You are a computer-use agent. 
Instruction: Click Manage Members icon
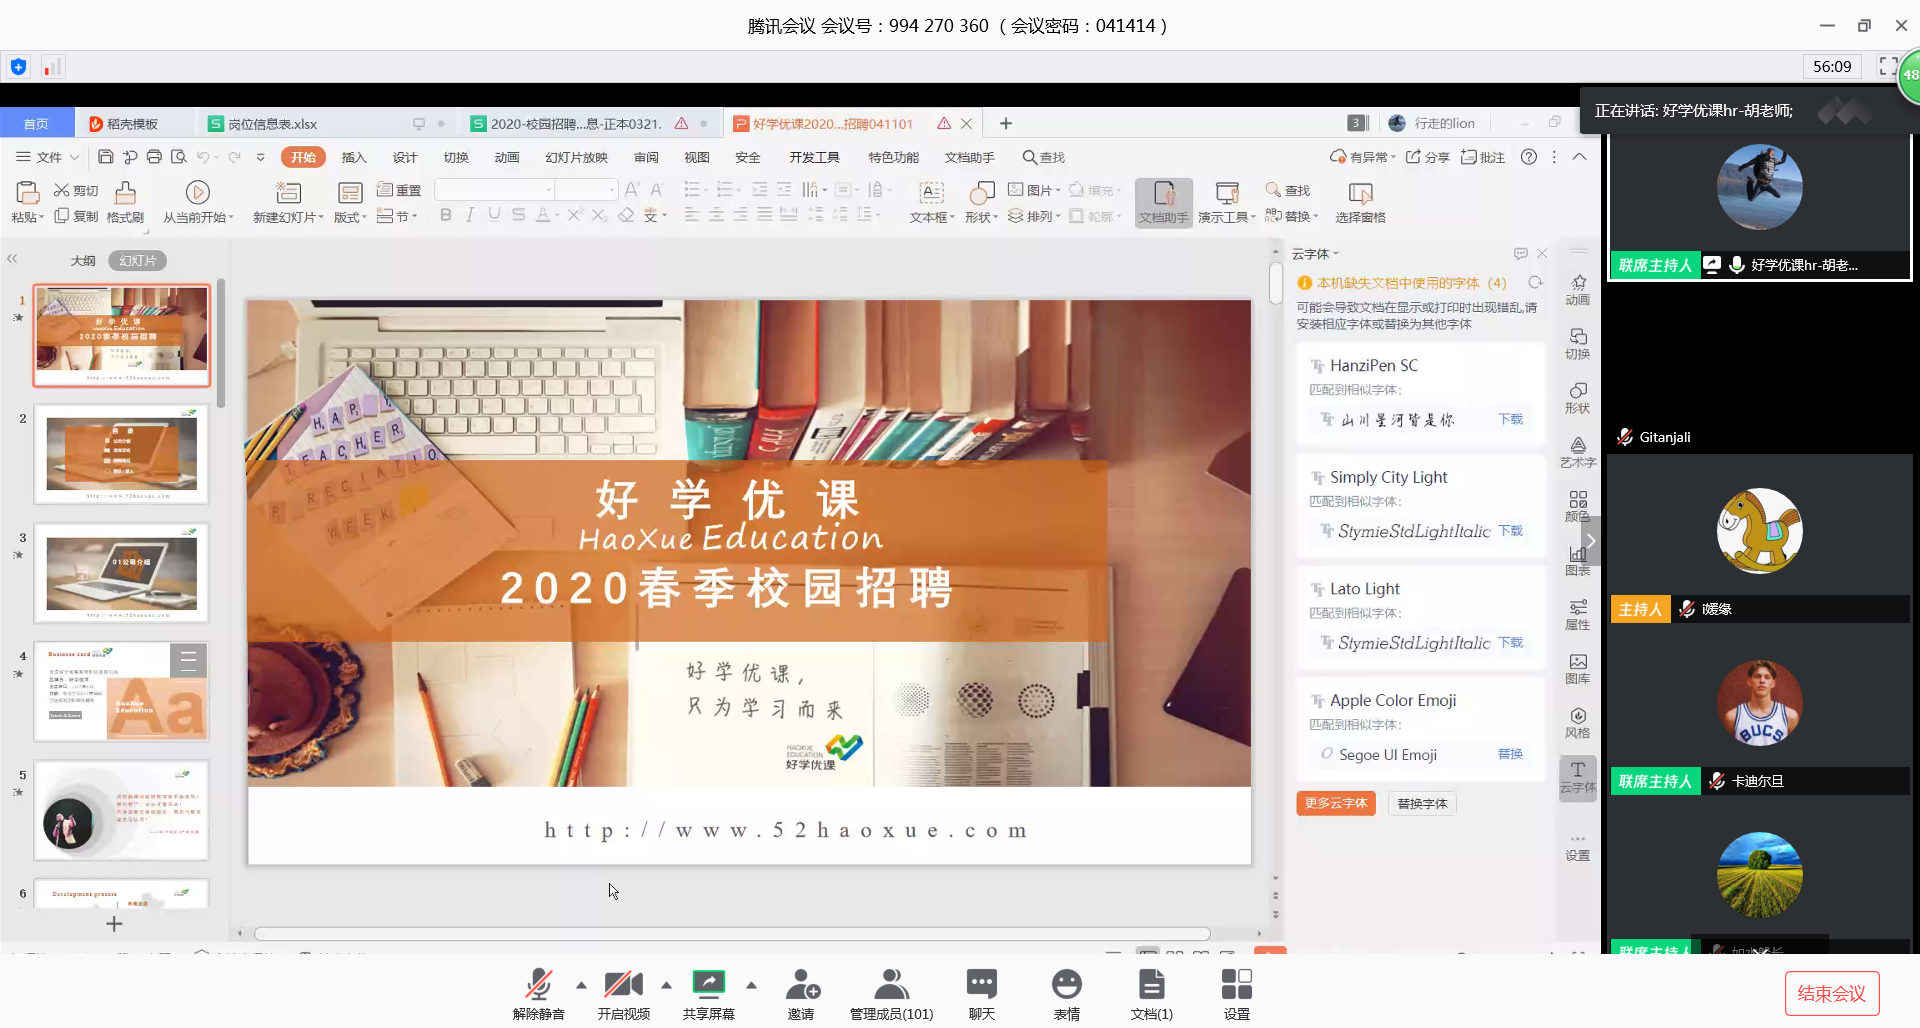tap(891, 986)
